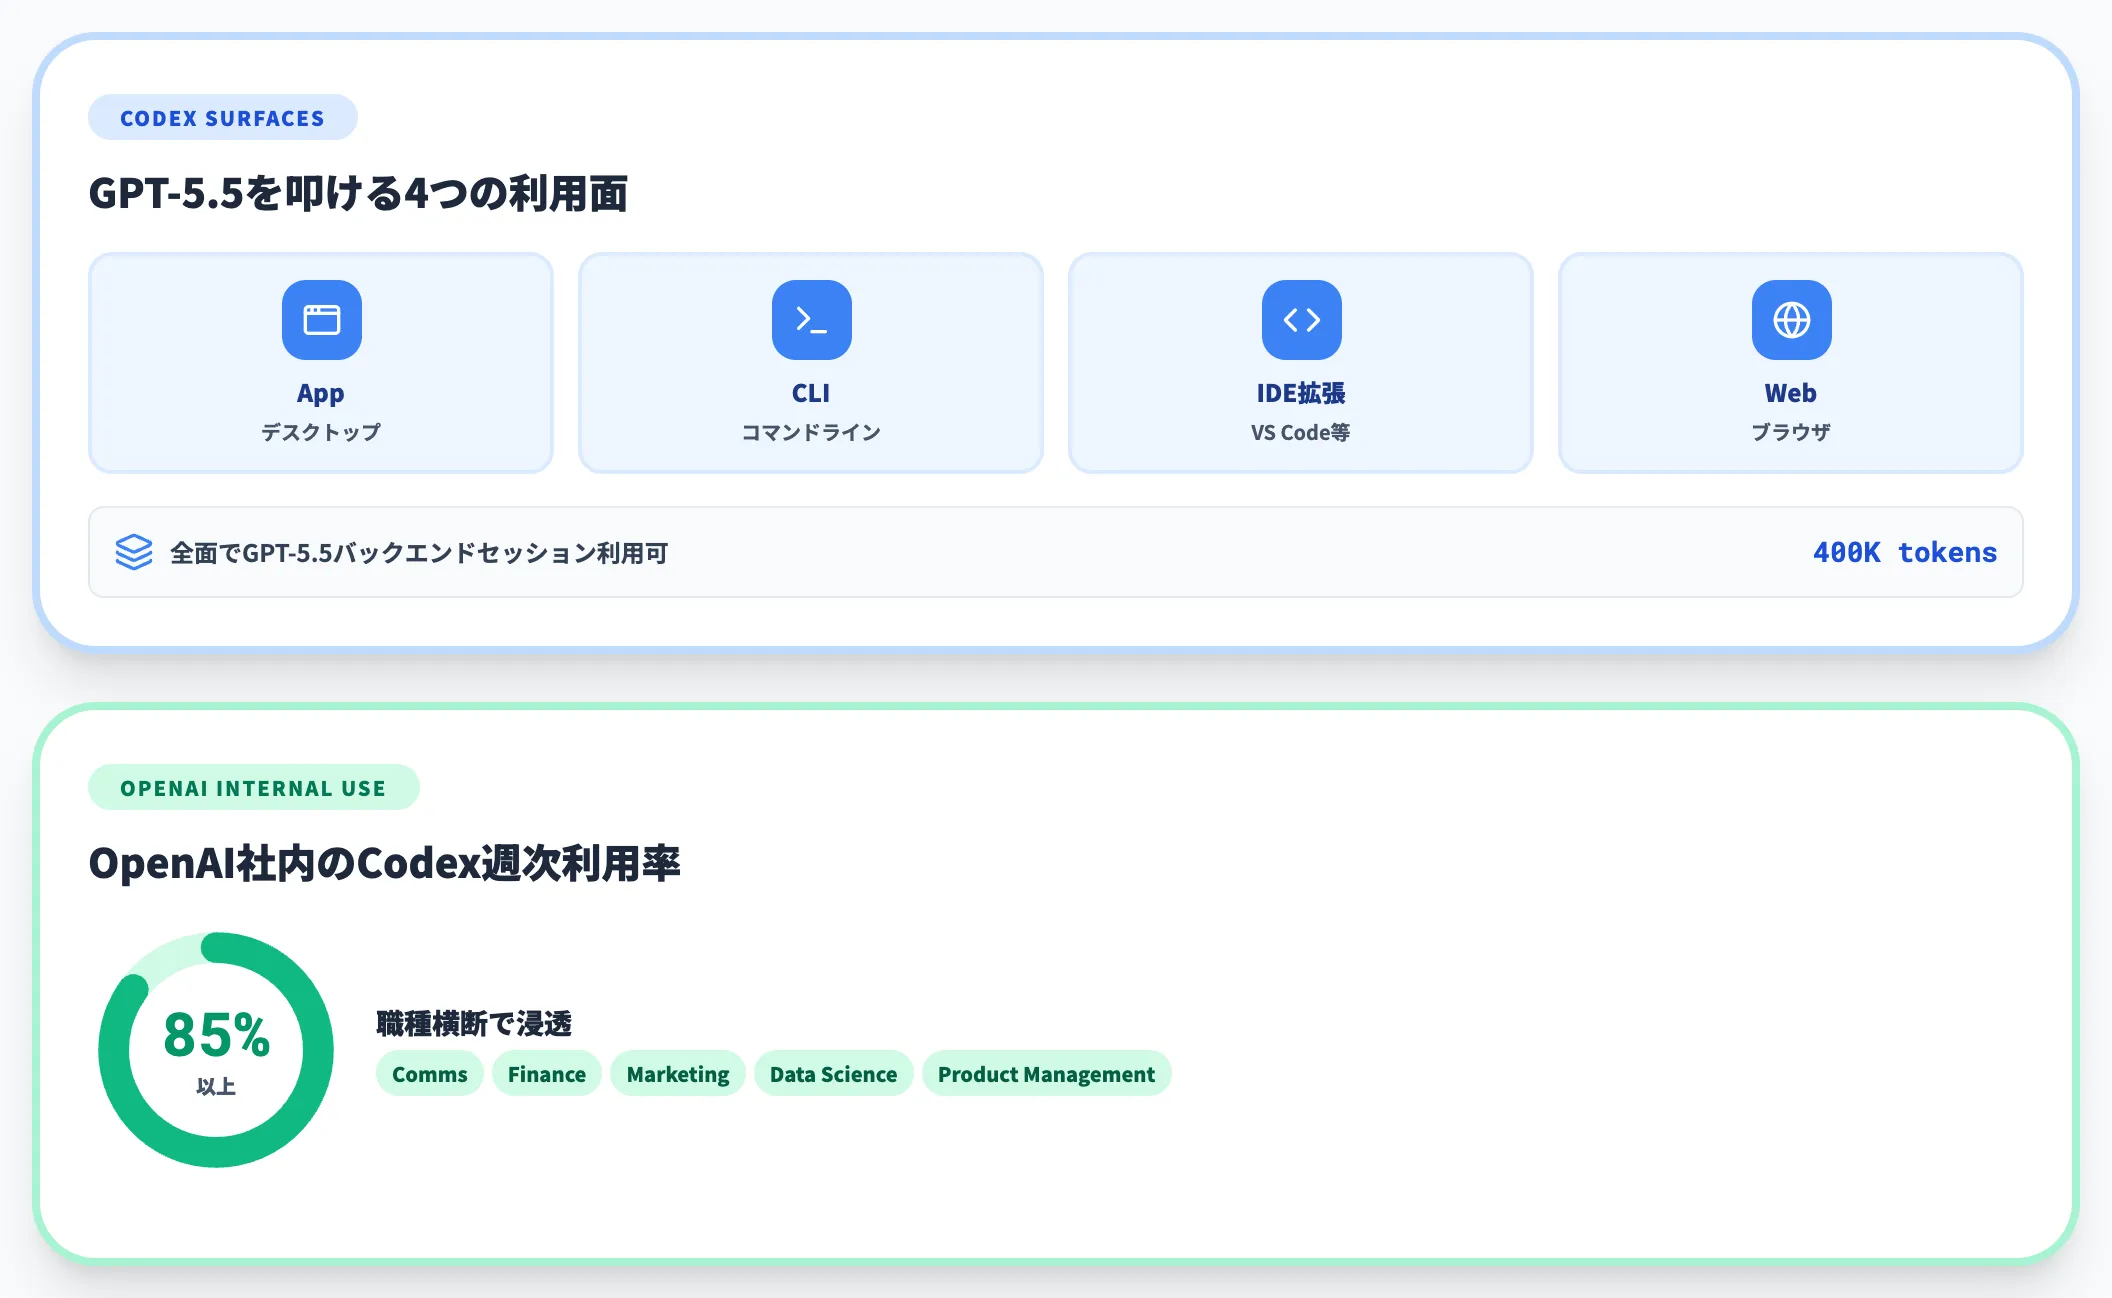Screen dimensions: 2112x1298
Task: Toggle the Finance usage tag
Action: point(546,1073)
